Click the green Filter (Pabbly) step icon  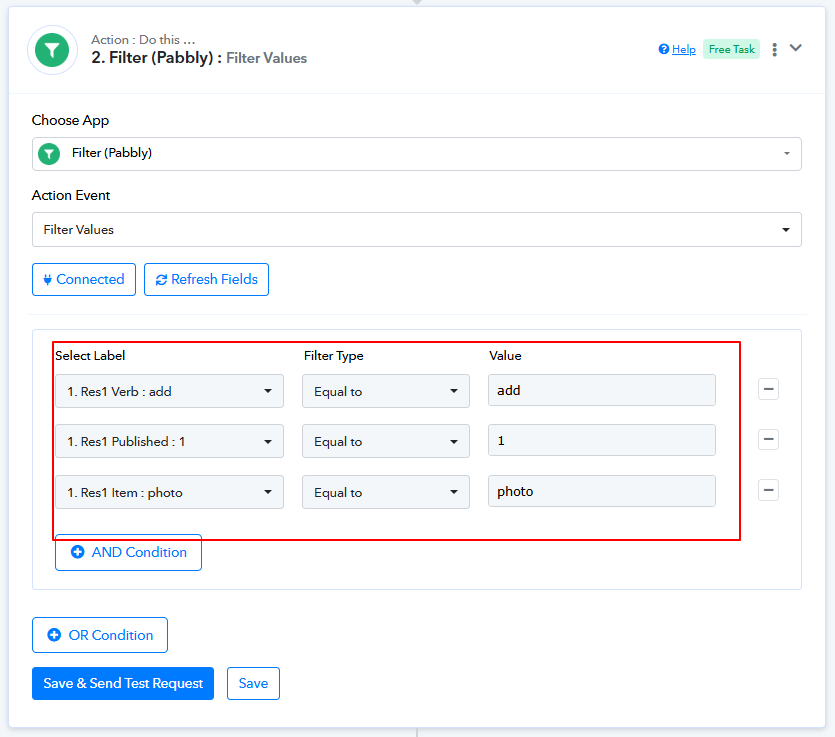[52, 50]
